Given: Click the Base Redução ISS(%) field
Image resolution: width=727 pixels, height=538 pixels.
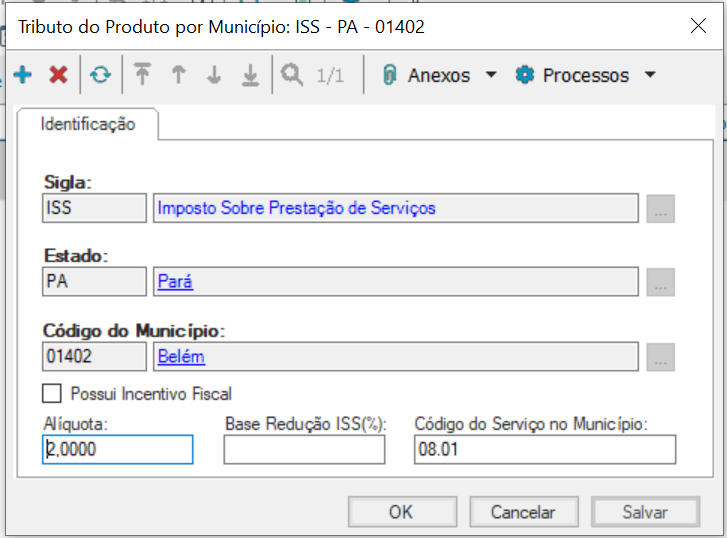Looking at the screenshot, I should (305, 449).
